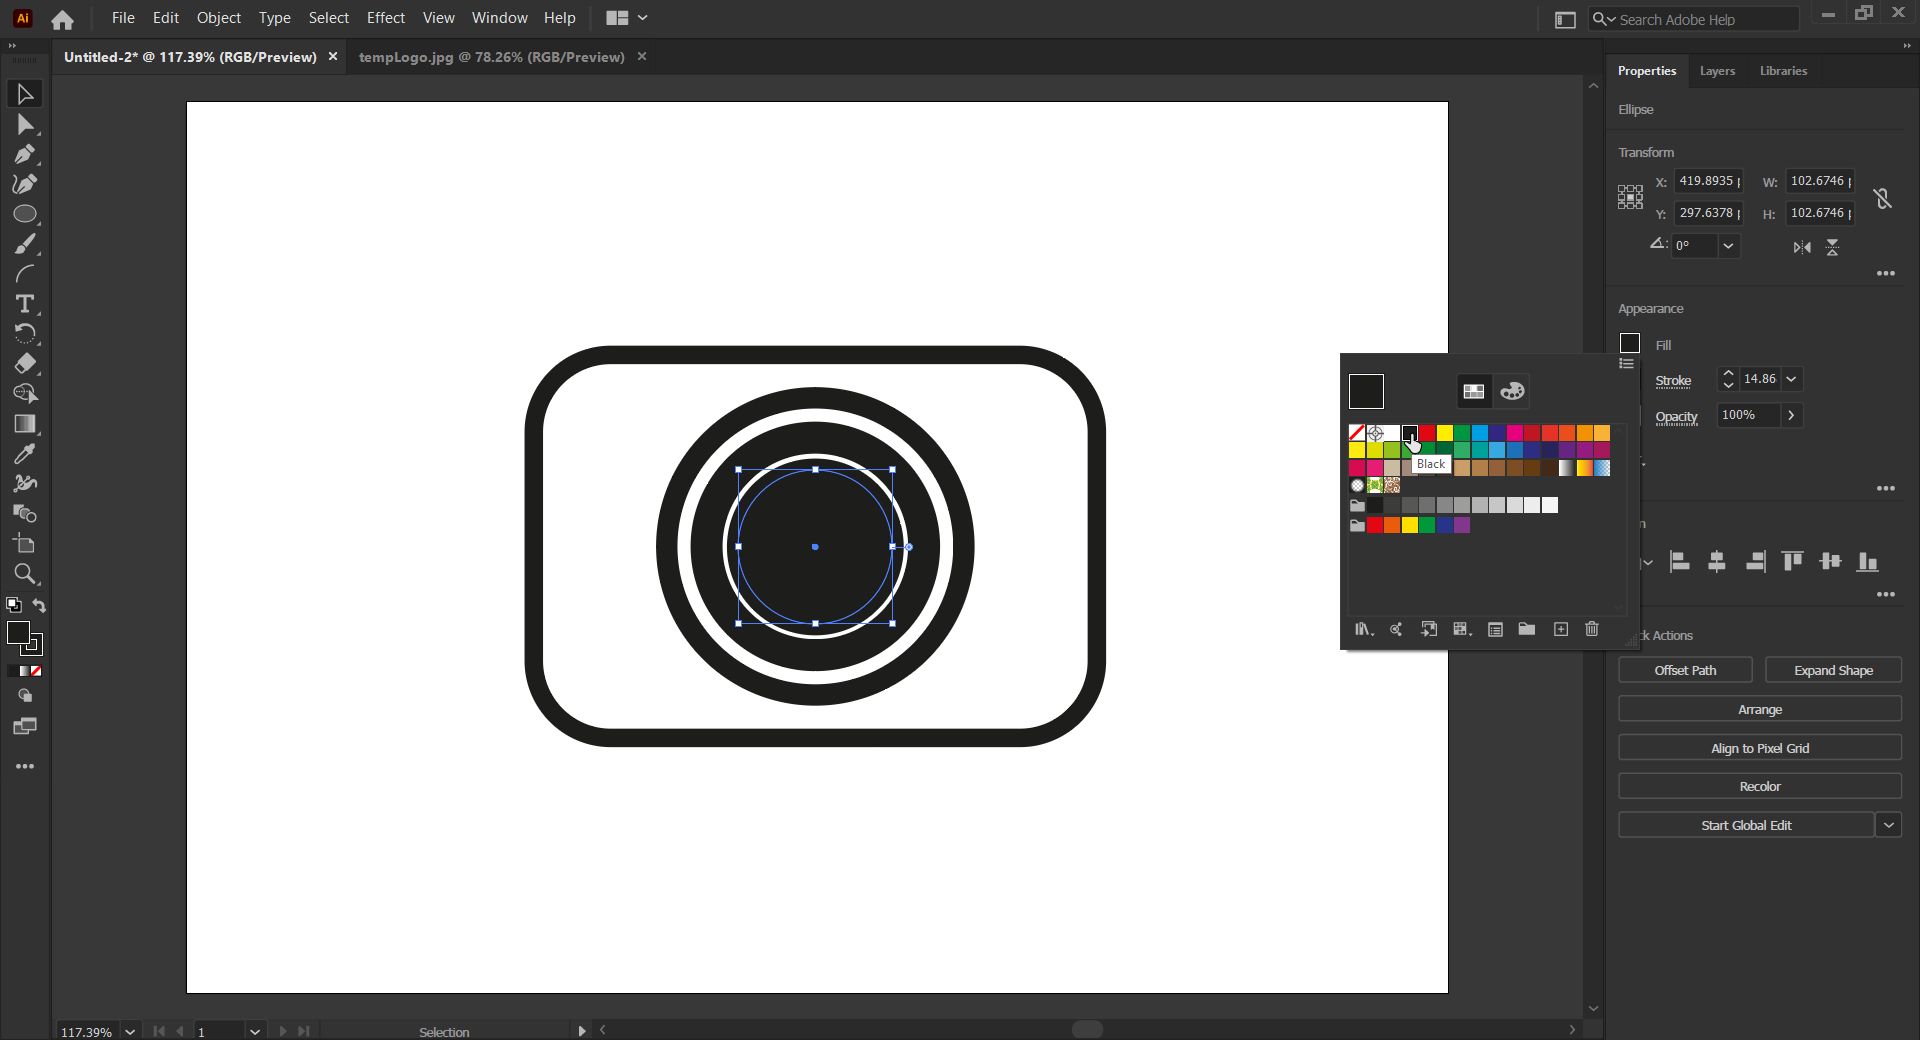
Task: Click New Swatch plus icon
Action: 1560,629
